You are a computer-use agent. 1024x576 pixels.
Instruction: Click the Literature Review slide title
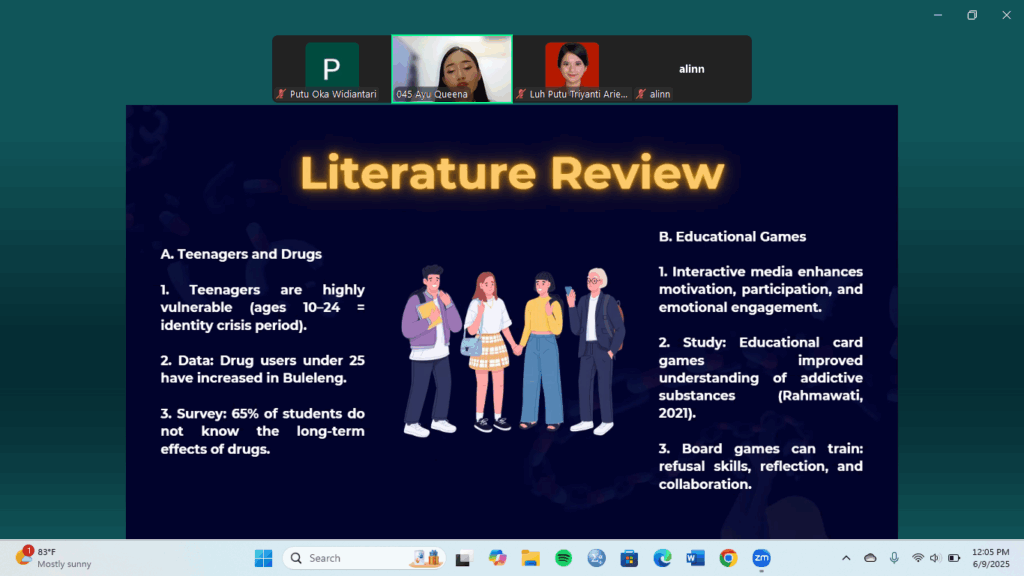512,173
